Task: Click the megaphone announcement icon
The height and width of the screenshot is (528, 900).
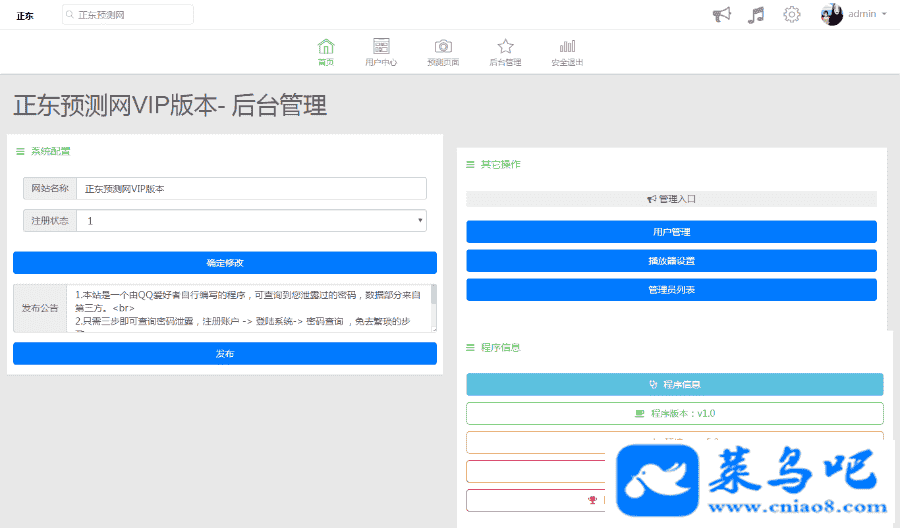Action: click(721, 14)
